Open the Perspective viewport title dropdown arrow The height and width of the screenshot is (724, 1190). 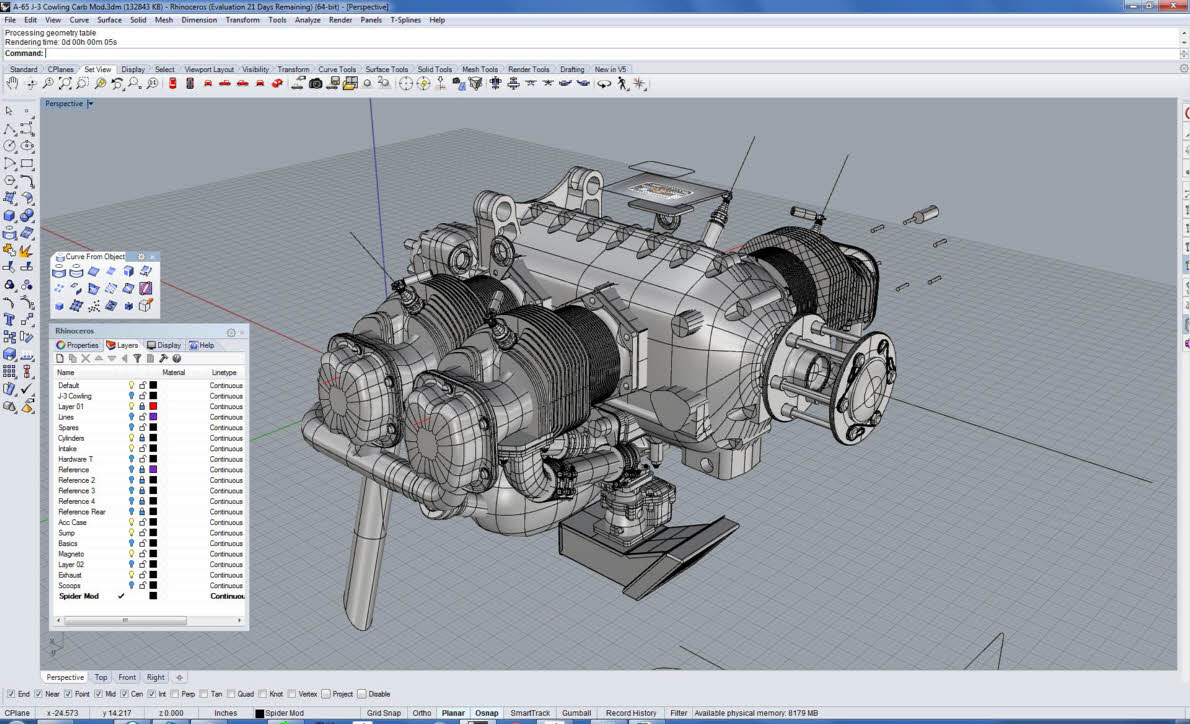[x=90, y=103]
